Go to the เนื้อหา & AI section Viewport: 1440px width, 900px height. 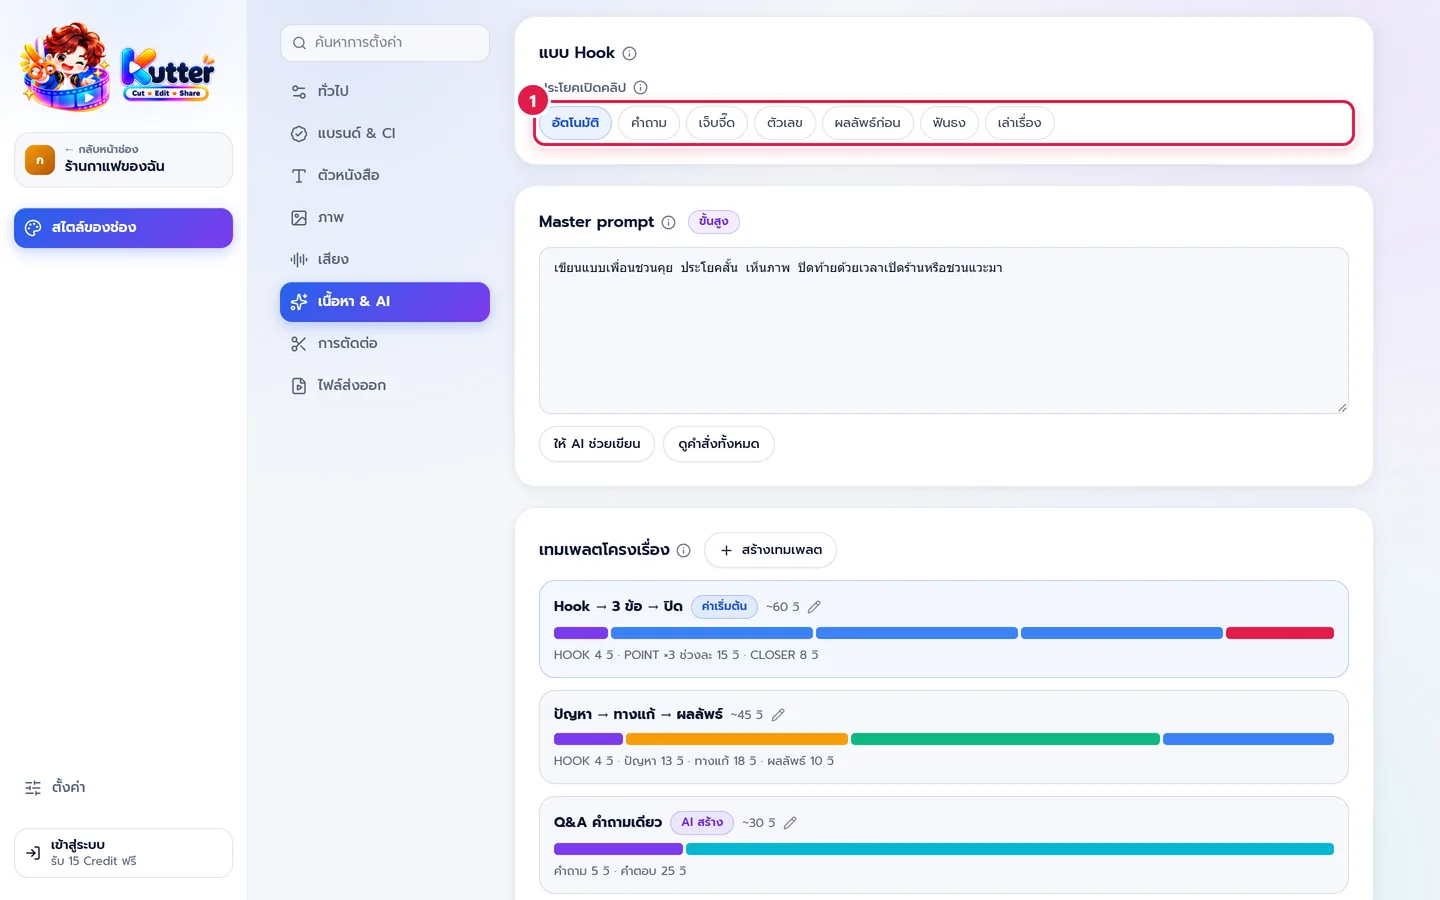pos(385,302)
